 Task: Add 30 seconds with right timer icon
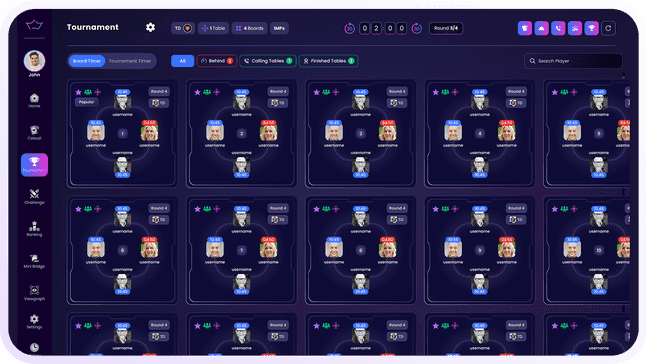417,28
